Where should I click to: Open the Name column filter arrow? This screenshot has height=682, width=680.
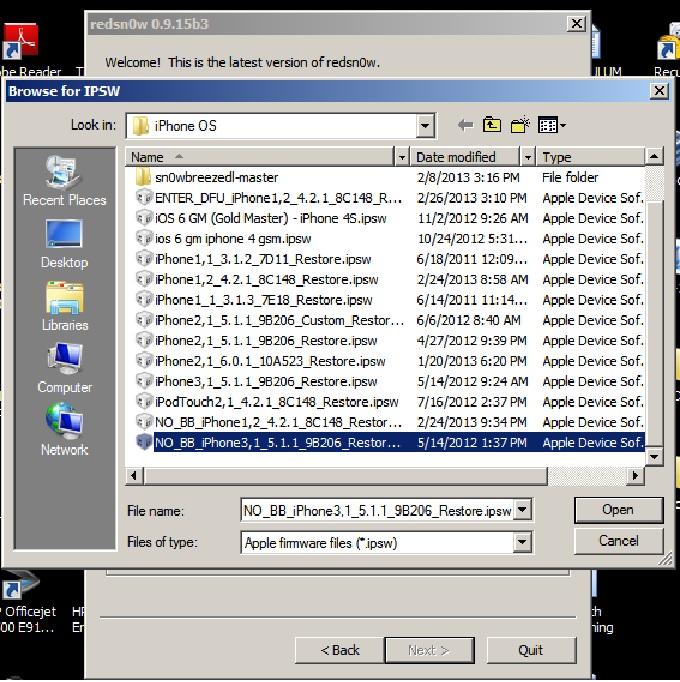click(x=401, y=157)
